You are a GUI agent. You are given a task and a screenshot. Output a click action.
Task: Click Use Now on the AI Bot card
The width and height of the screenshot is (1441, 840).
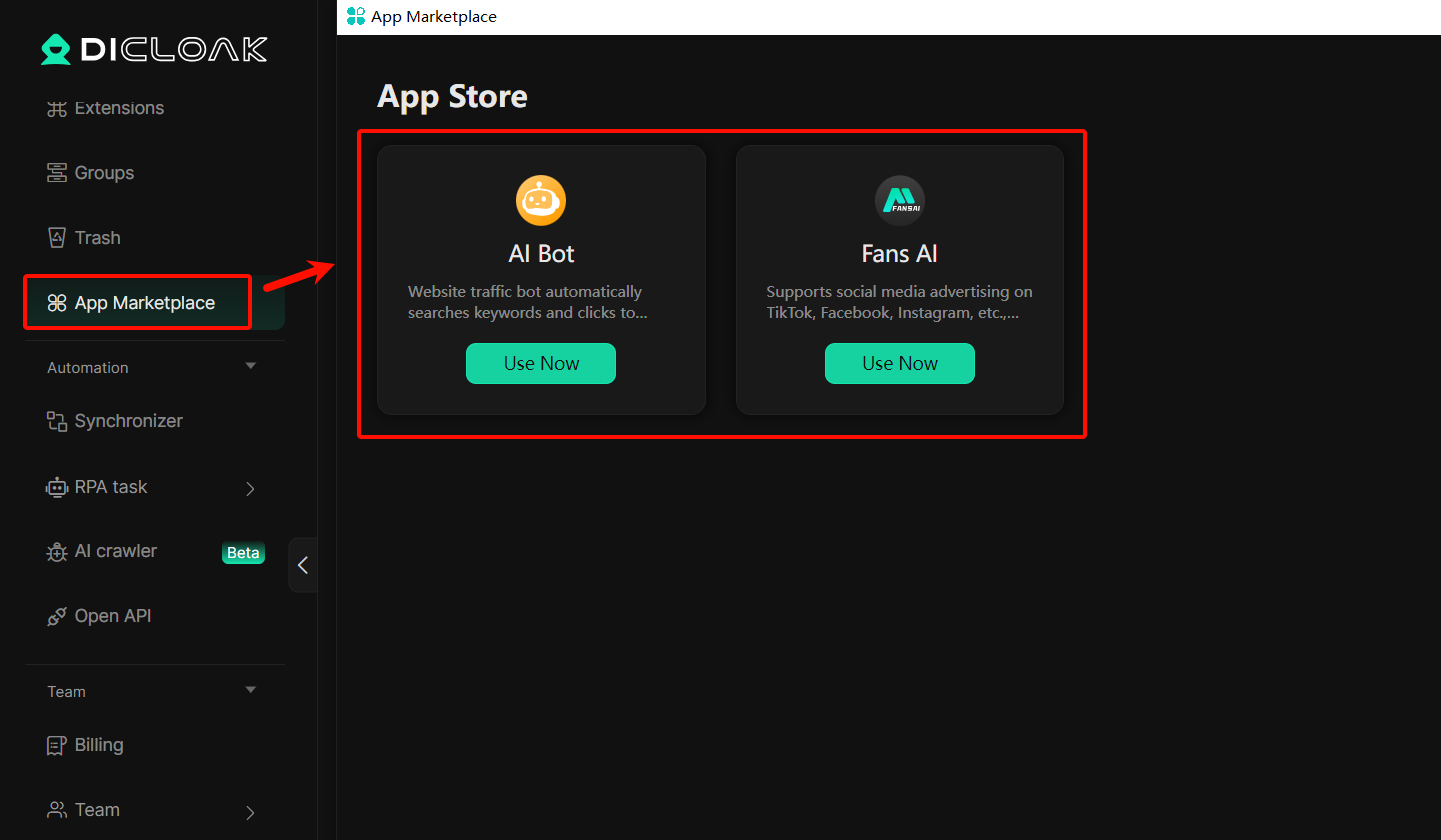[541, 363]
